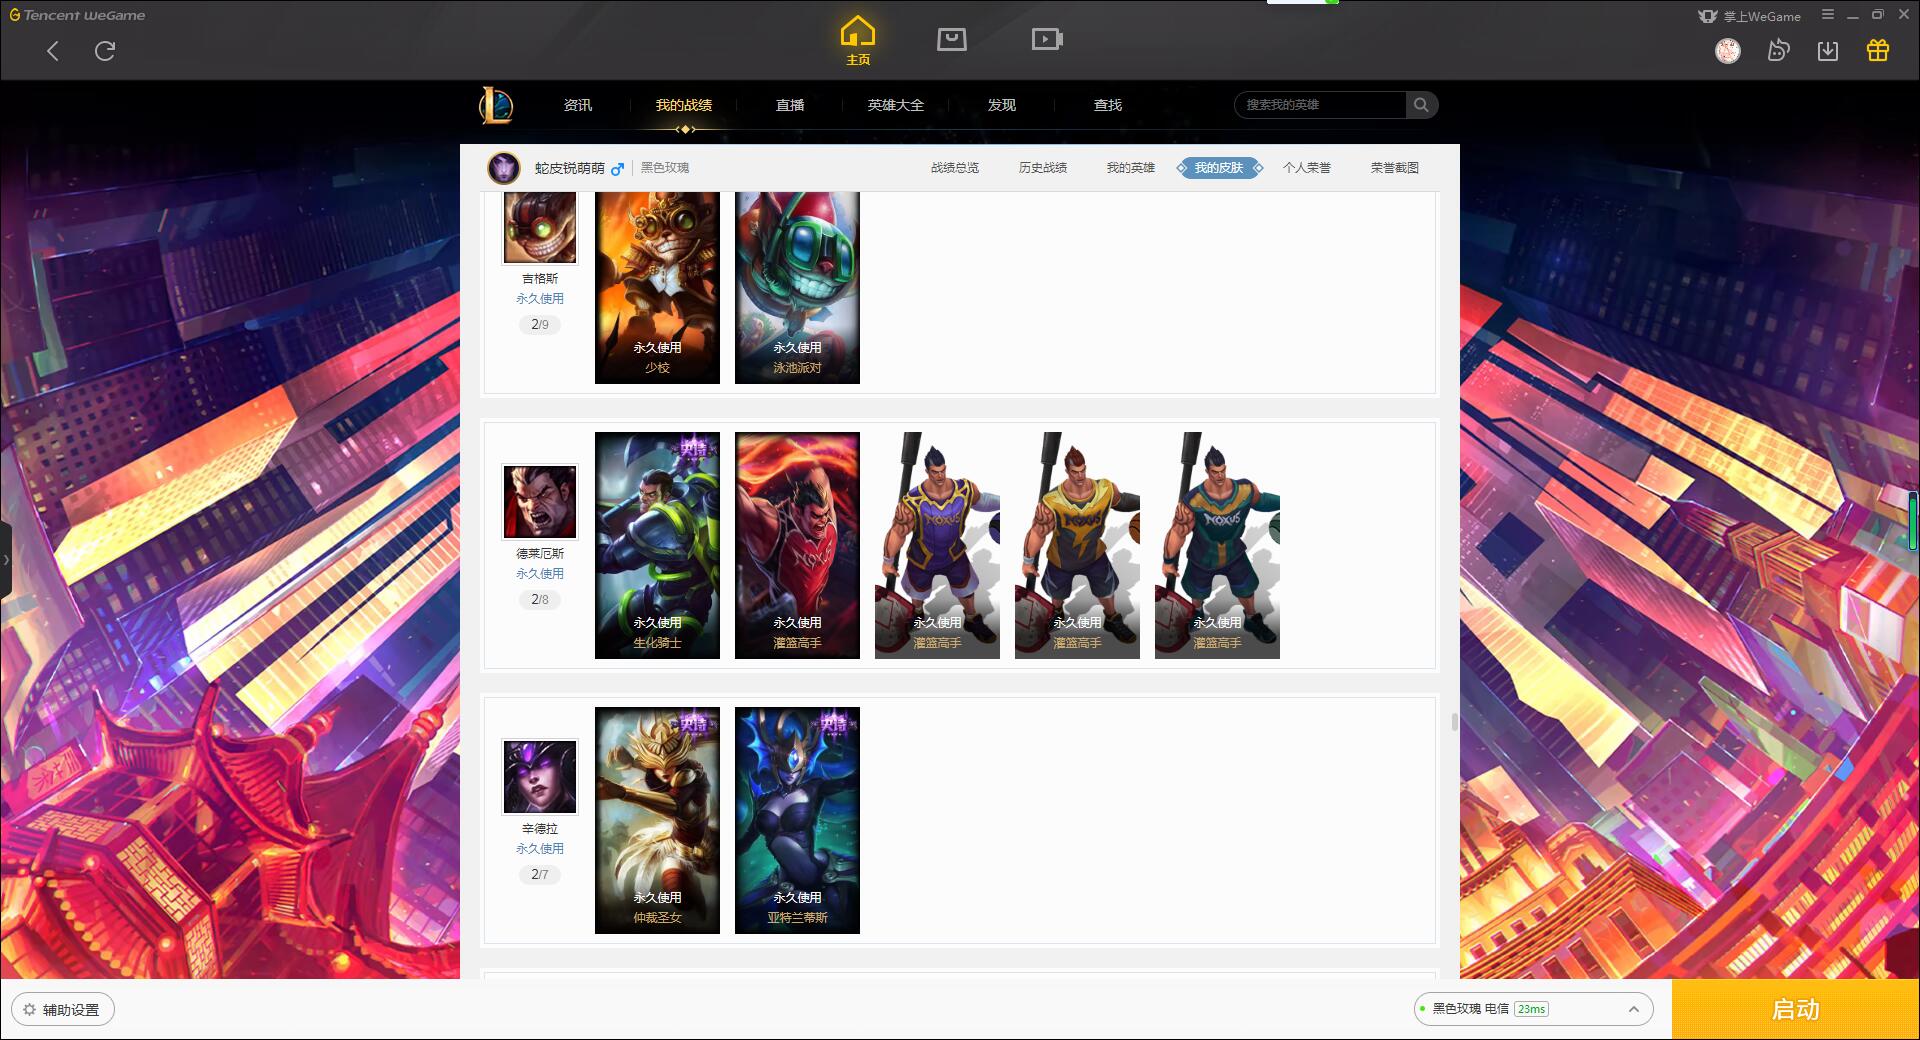Click the 启动 launch button

tap(1796, 1009)
